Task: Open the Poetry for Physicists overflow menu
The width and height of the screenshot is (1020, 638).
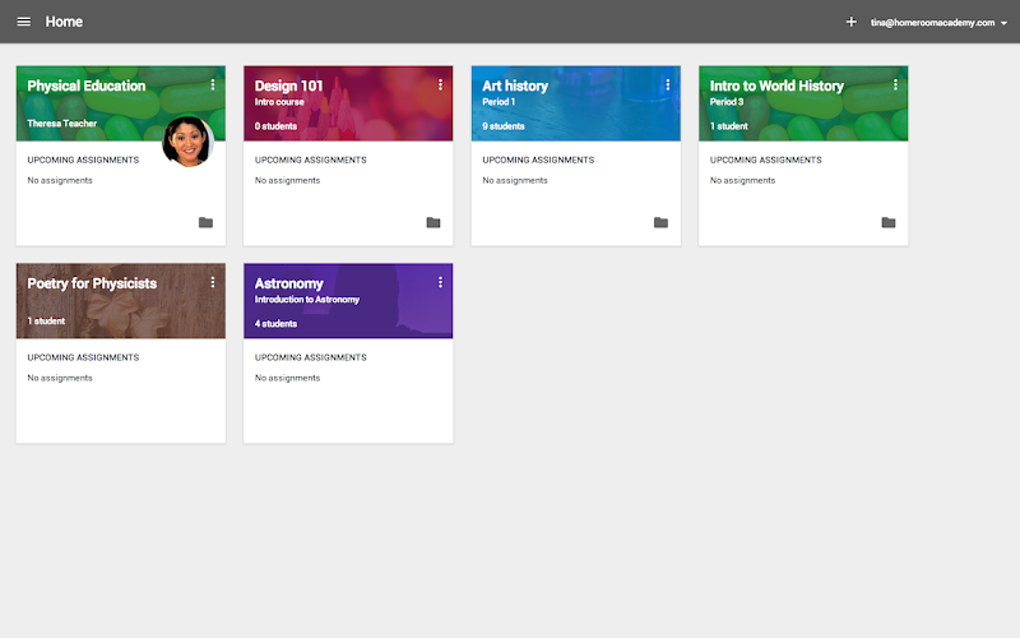Action: [x=213, y=282]
